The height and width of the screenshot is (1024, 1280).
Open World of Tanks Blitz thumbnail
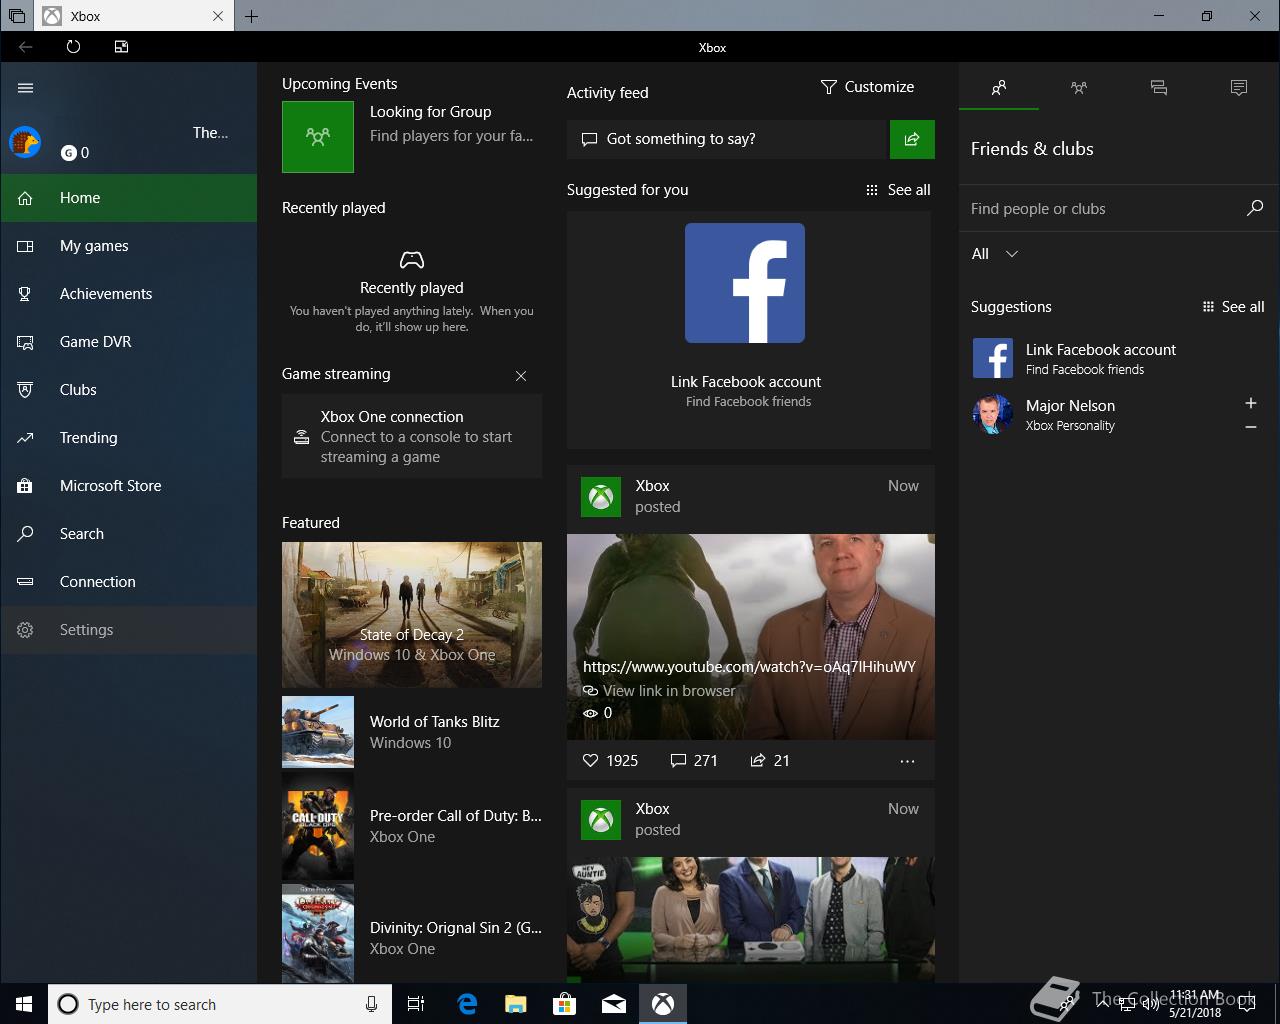click(x=318, y=732)
